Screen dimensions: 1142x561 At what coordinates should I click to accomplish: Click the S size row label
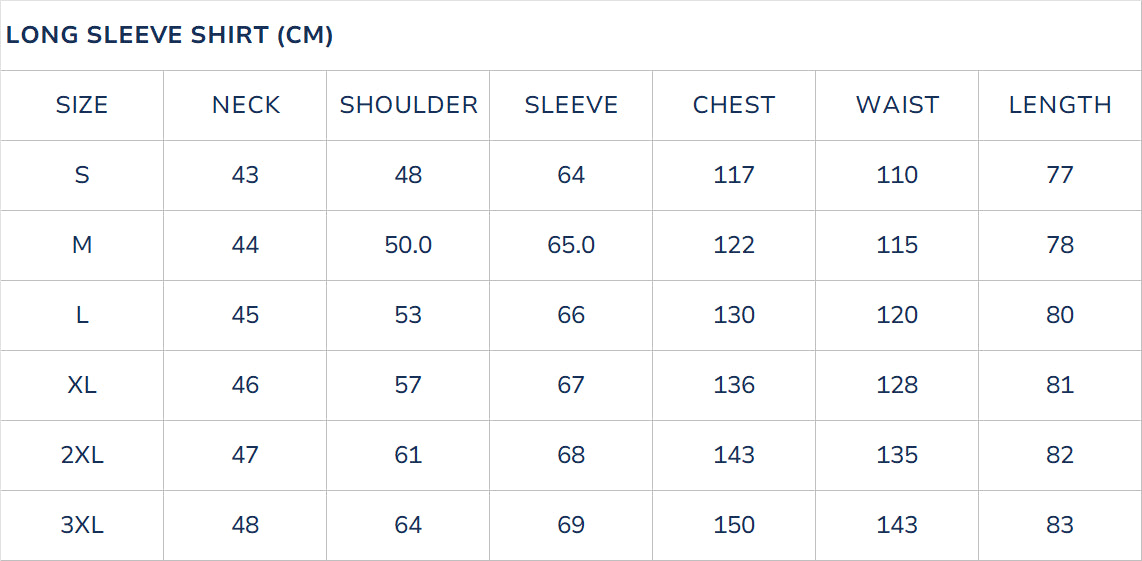(x=82, y=175)
